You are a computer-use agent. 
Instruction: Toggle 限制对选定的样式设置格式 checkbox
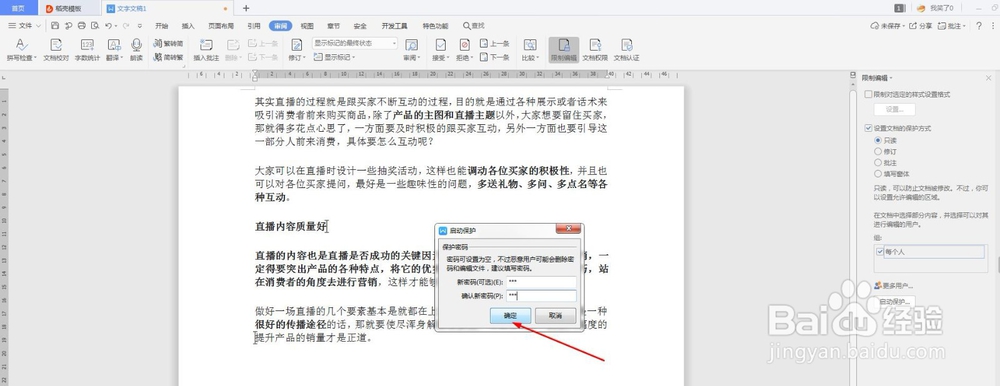[868, 94]
